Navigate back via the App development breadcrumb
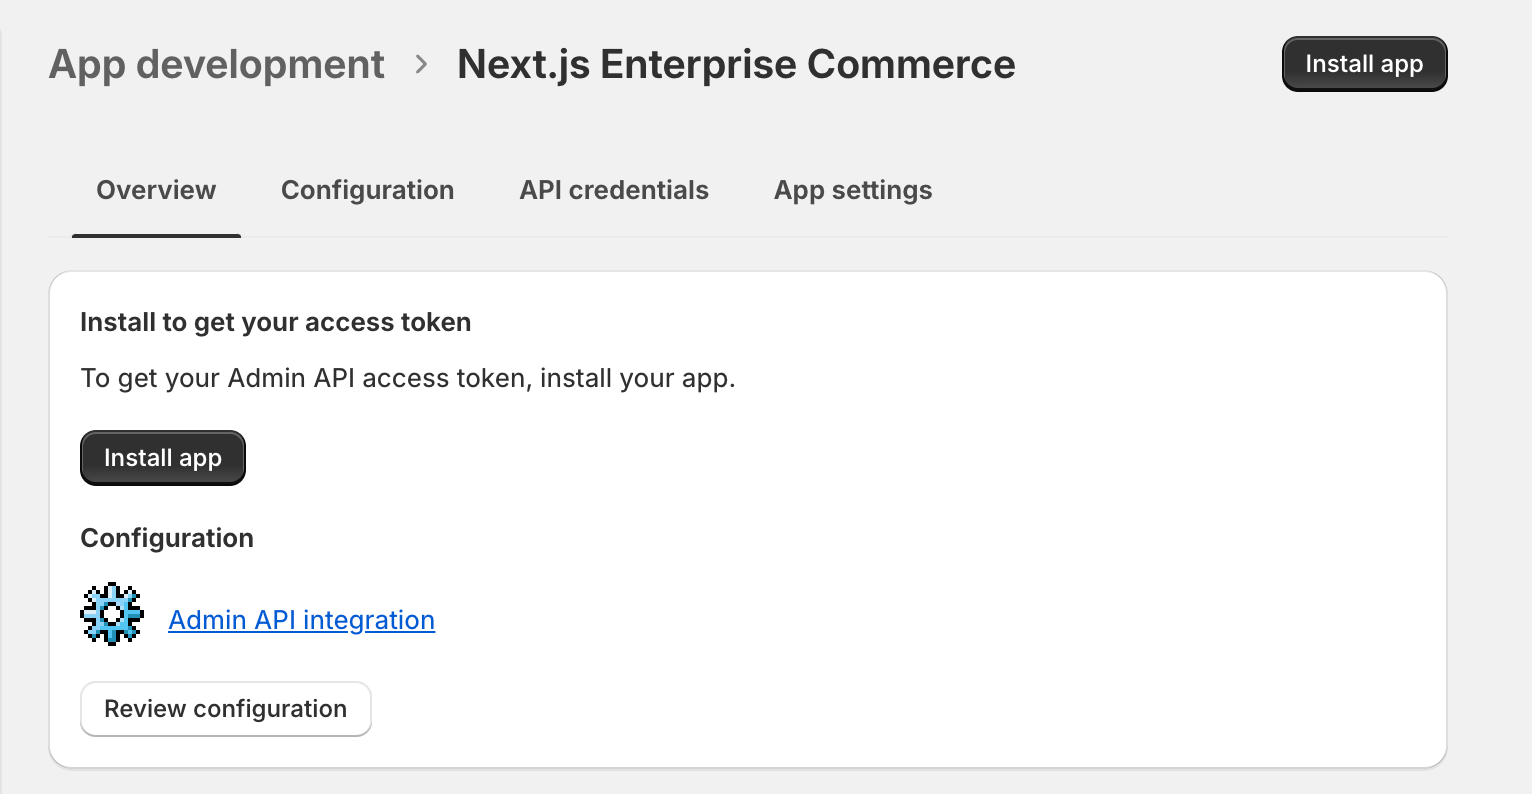Viewport: 1532px width, 794px height. [x=216, y=64]
